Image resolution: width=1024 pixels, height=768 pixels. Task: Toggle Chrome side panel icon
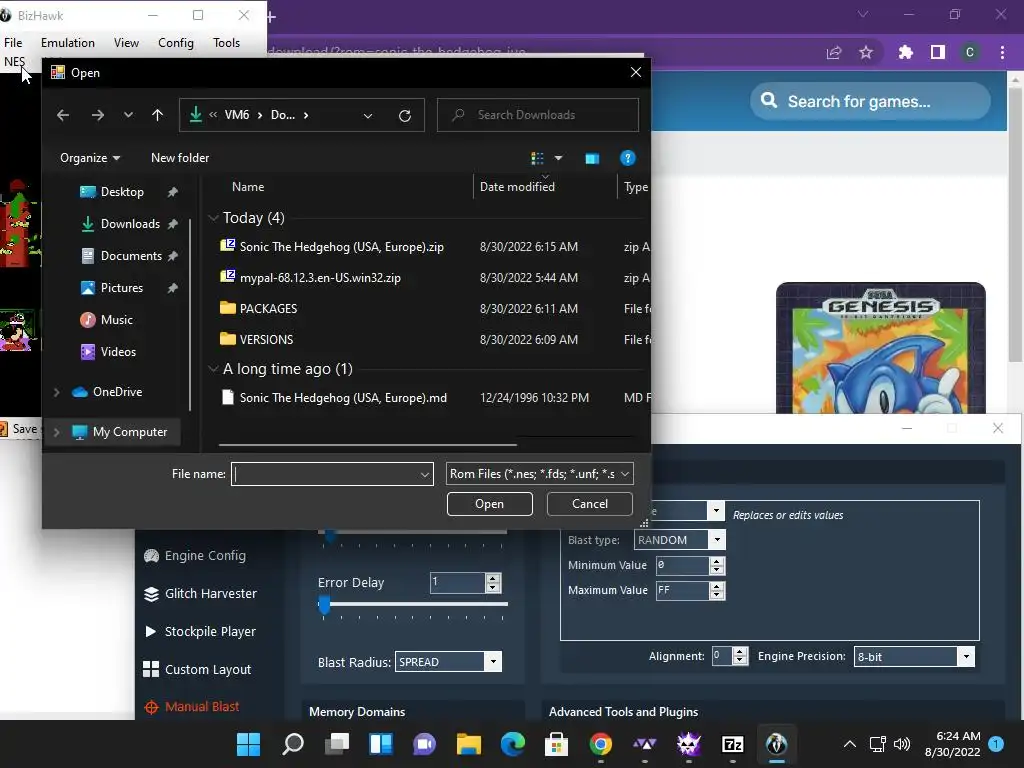pyautogui.click(x=938, y=52)
